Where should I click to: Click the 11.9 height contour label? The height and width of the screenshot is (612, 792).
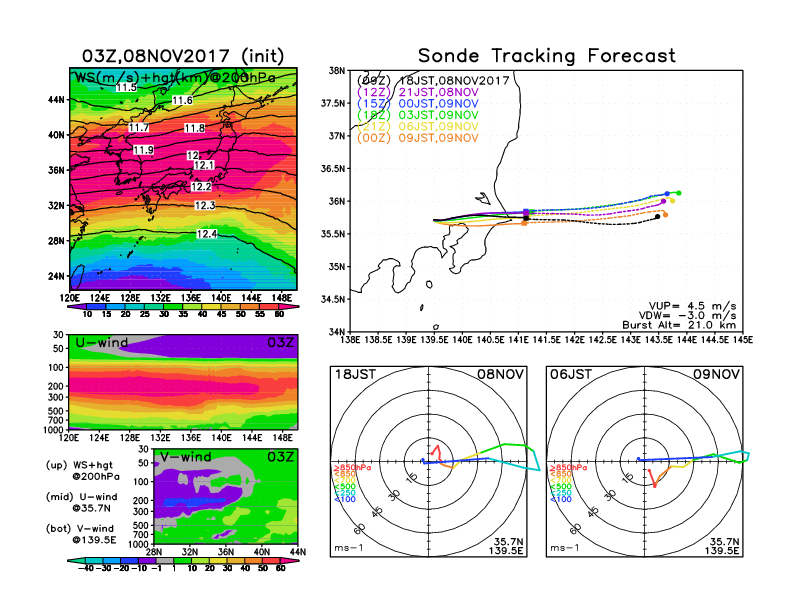143,150
